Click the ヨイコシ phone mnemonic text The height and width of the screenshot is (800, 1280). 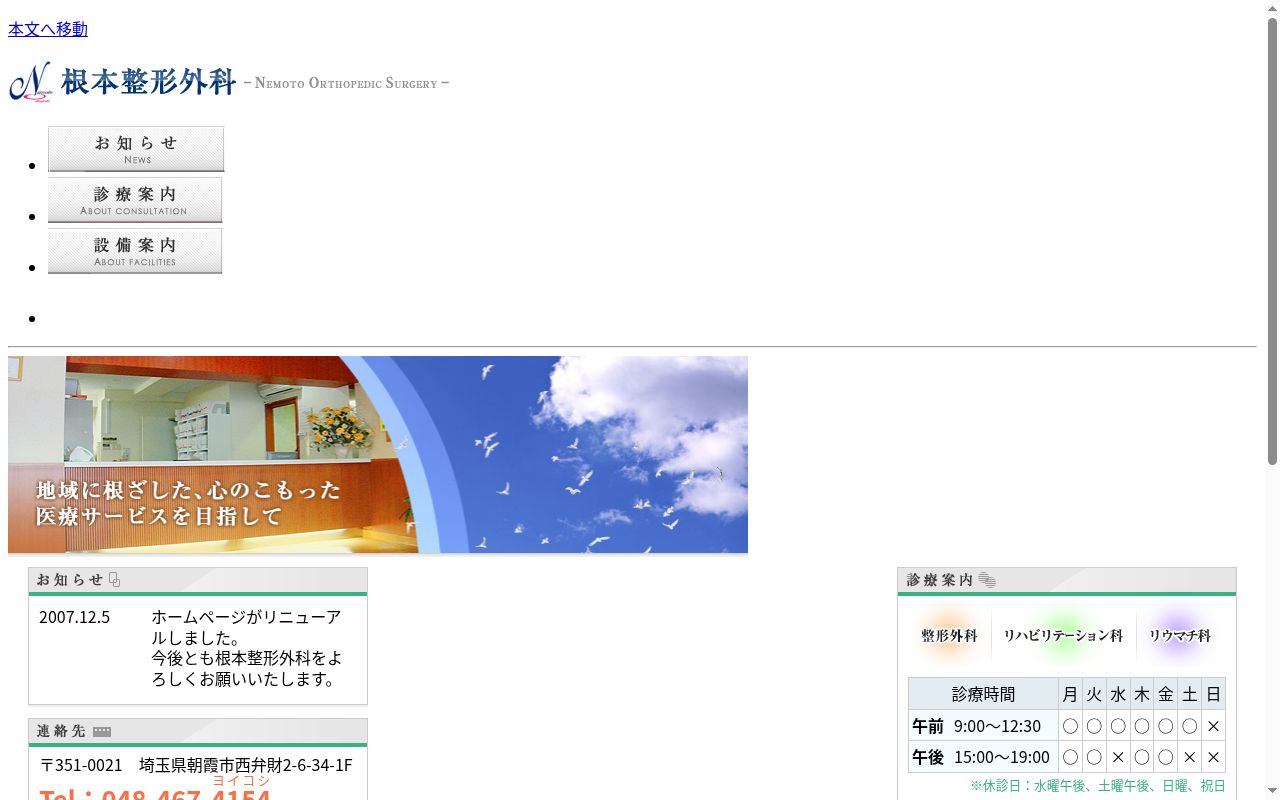(x=241, y=781)
